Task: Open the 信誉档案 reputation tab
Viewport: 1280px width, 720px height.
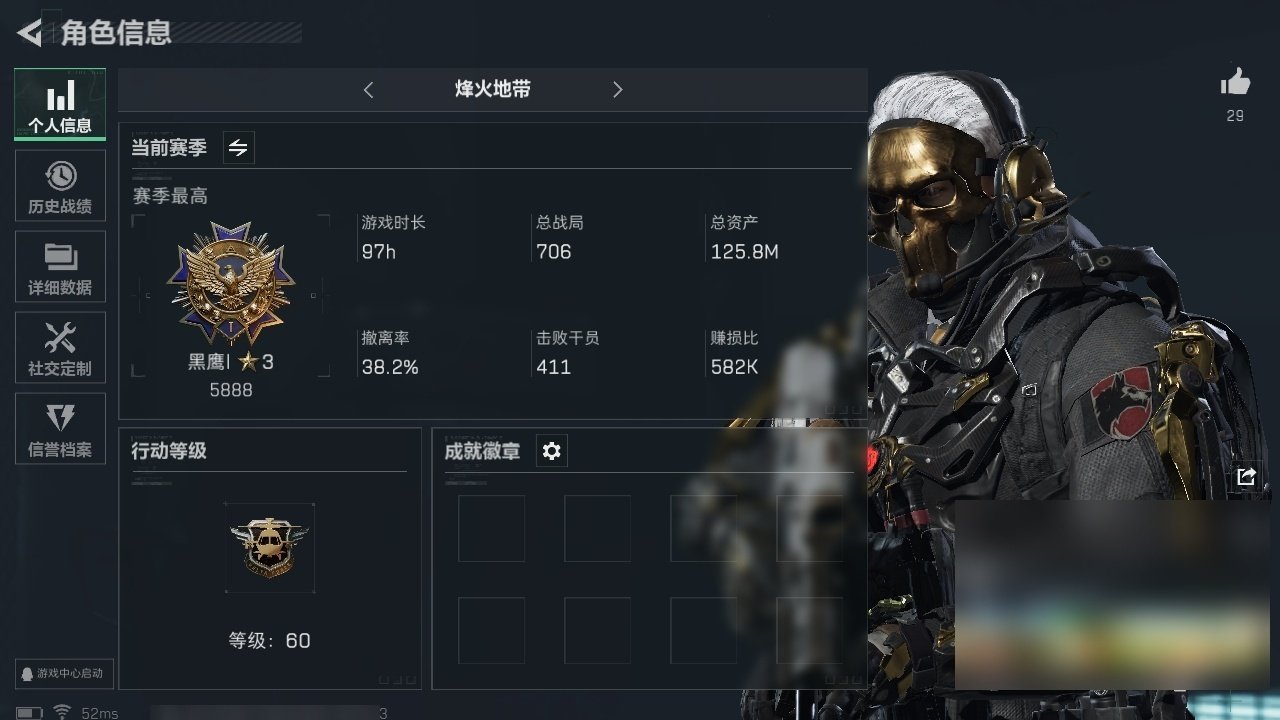Action: 60,428
